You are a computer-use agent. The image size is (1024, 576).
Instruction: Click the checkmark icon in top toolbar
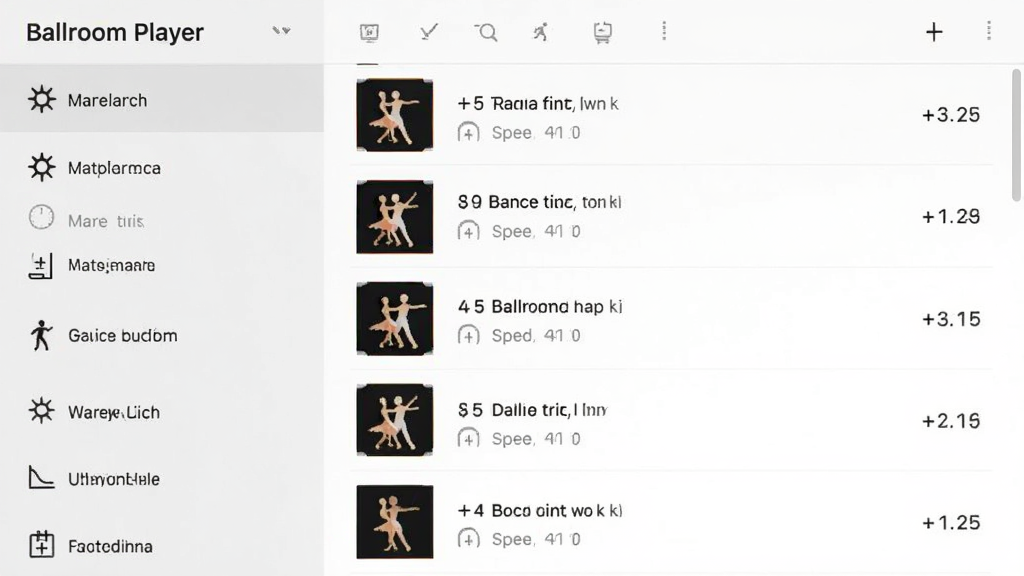pyautogui.click(x=428, y=31)
